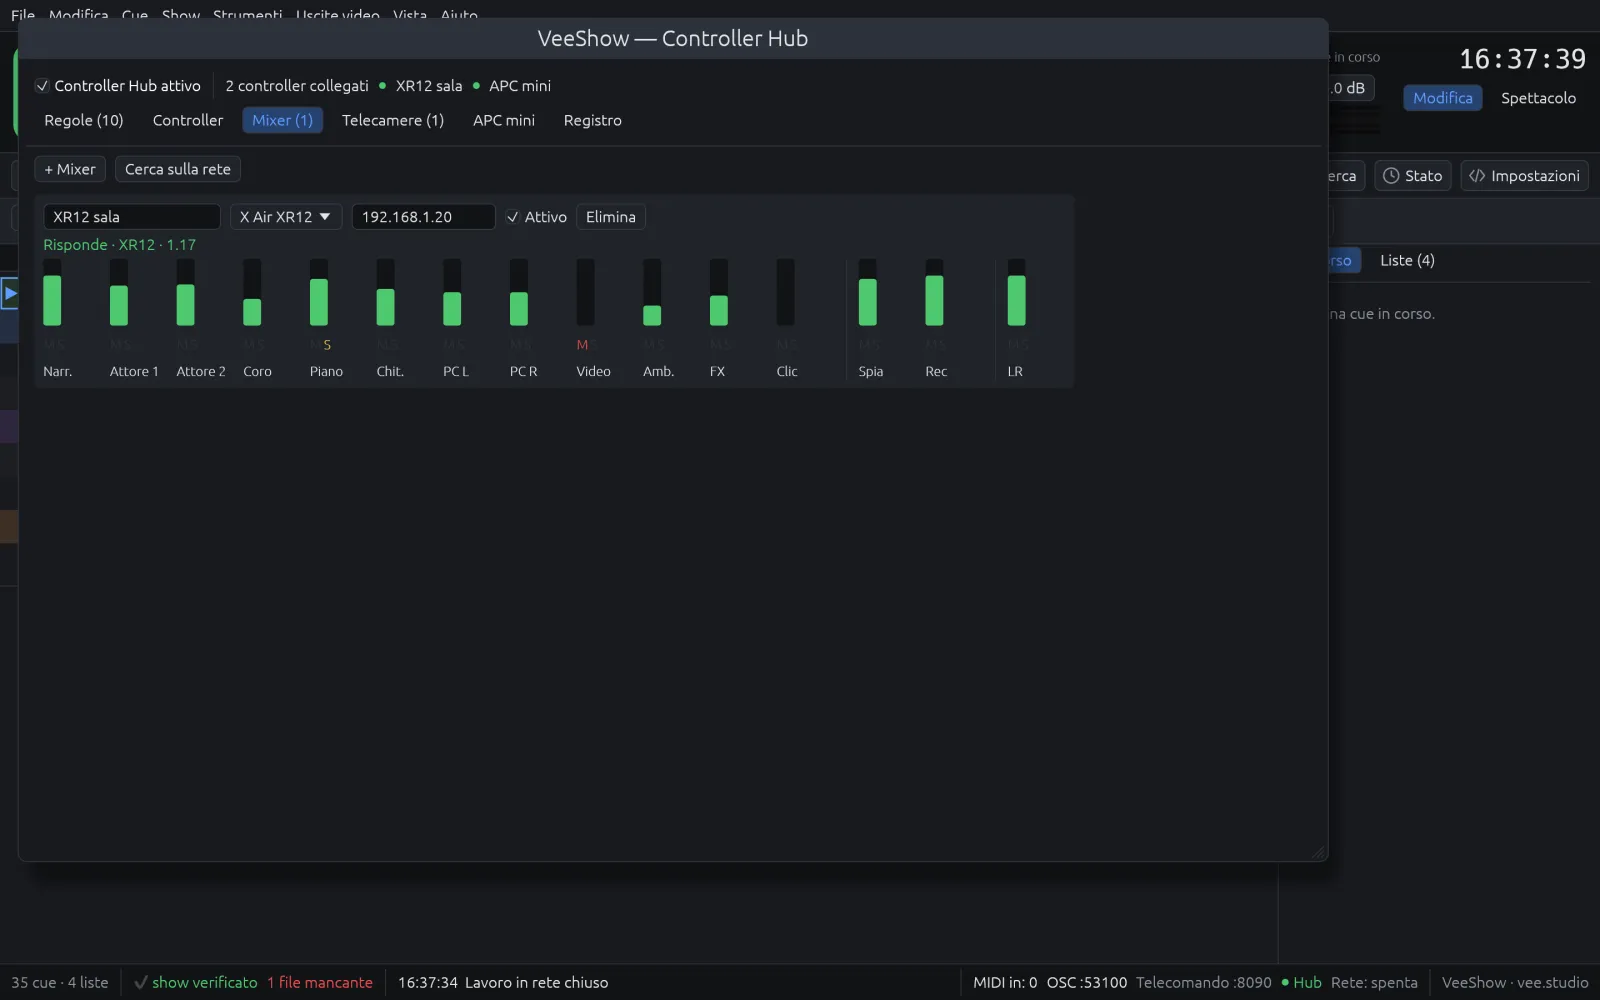Open the Controller tab
Image resolution: width=1600 pixels, height=1000 pixels.
click(x=188, y=120)
